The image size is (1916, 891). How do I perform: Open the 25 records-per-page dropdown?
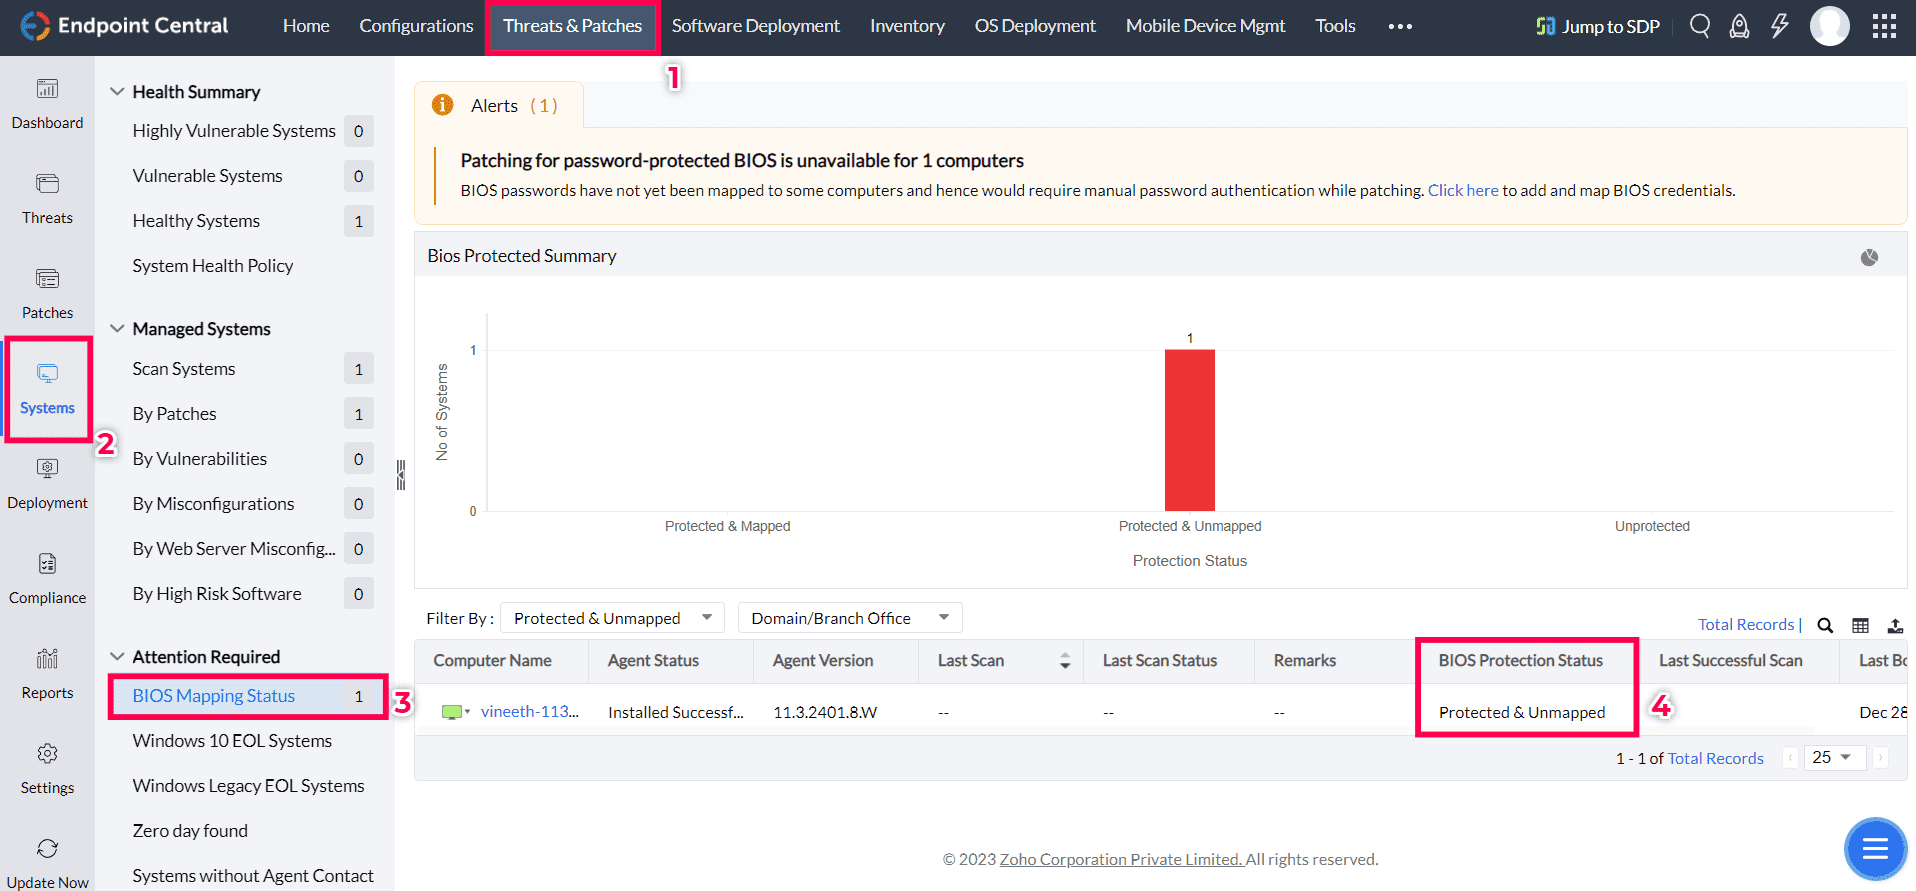click(x=1833, y=758)
